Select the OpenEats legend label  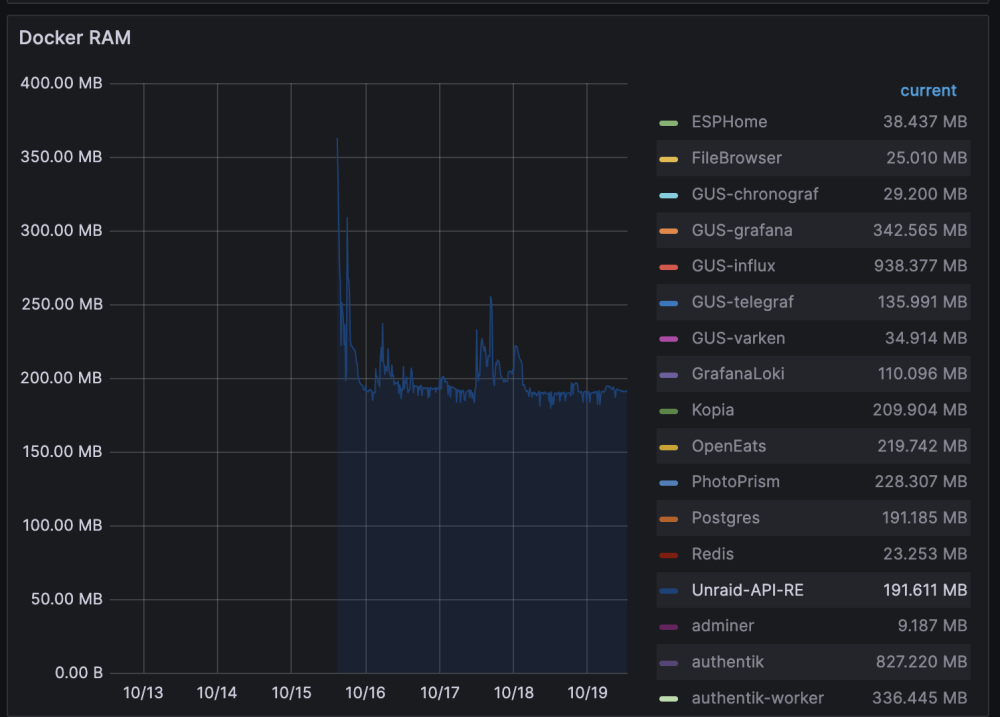[x=729, y=447]
